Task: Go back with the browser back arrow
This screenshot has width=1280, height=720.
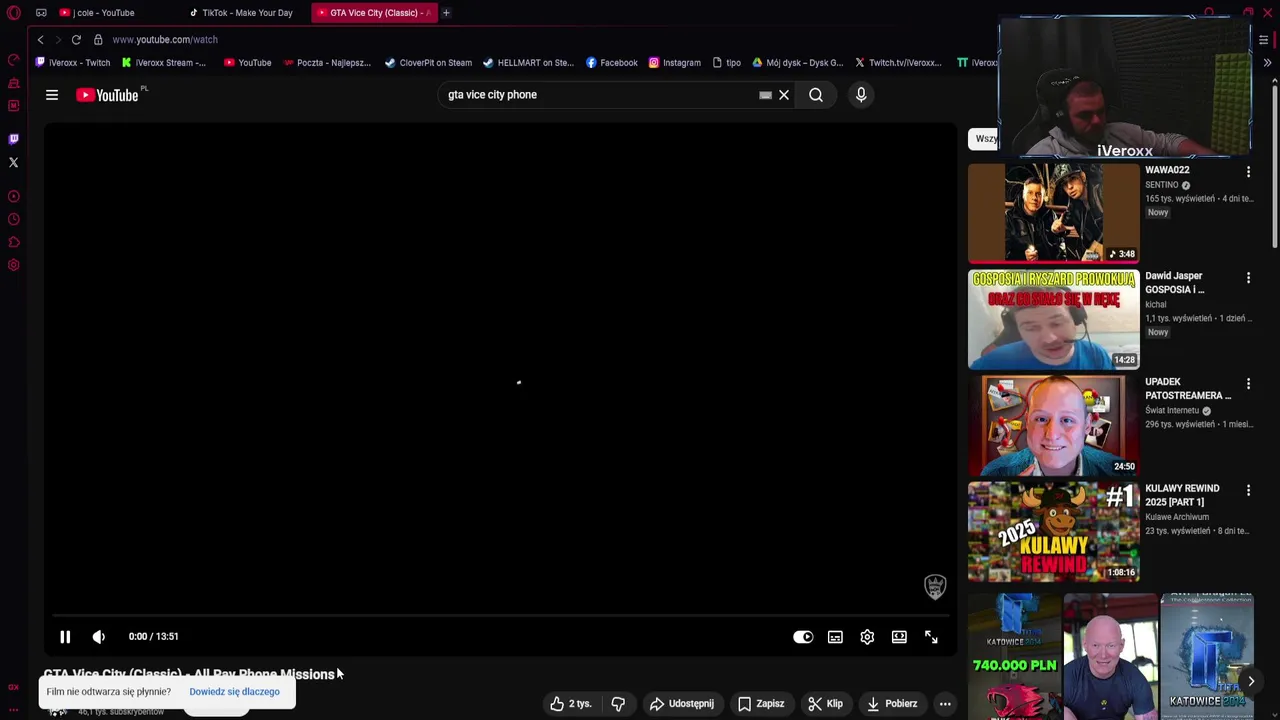Action: 40,40
